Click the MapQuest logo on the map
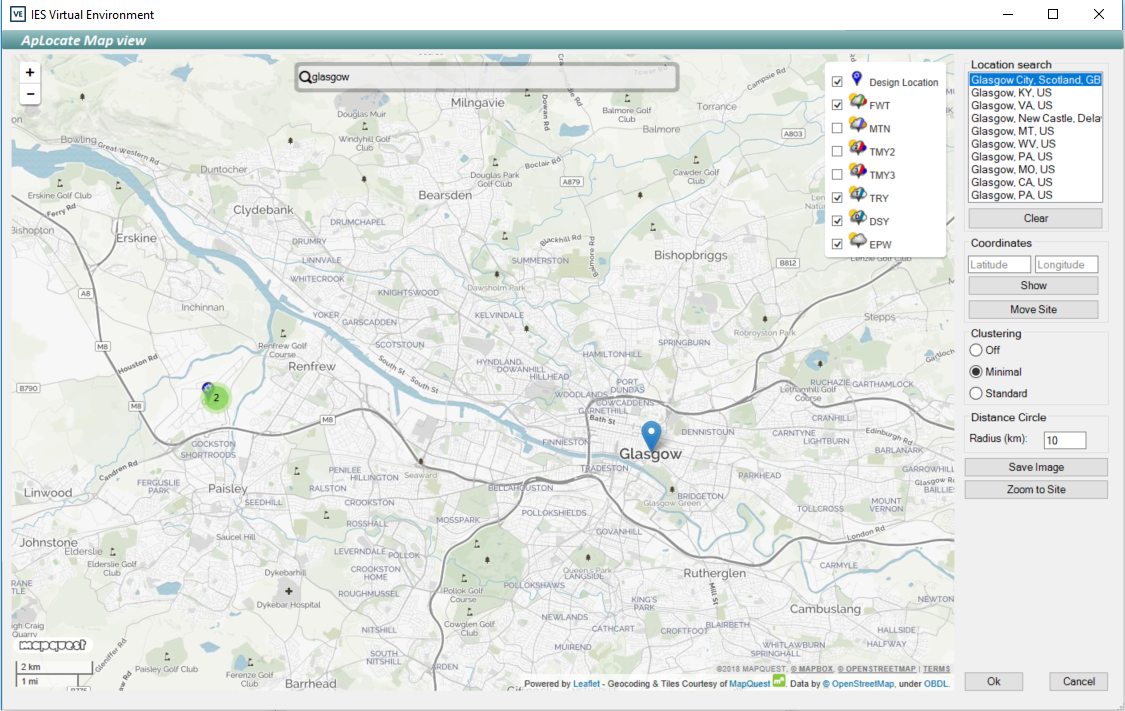The image size is (1125, 711). (x=54, y=645)
